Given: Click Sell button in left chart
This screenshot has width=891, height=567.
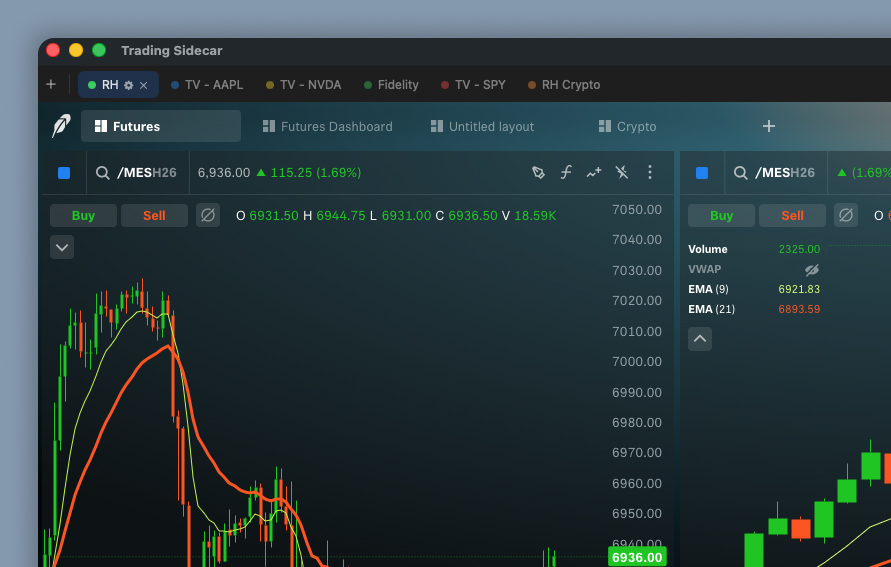Looking at the screenshot, I should pos(155,216).
